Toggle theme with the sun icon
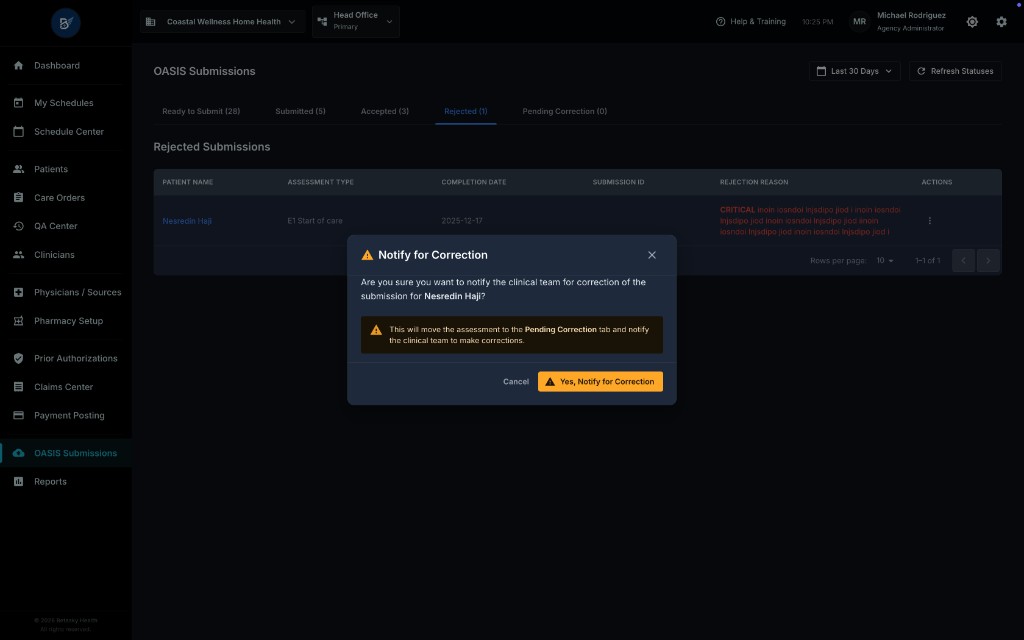1024x640 pixels. (x=972, y=22)
